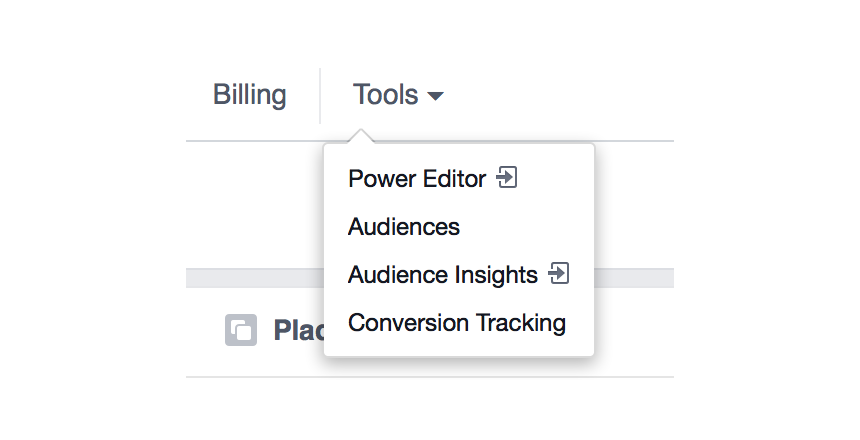The image size is (860, 440).
Task: Click the Tools menu label
Action: (385, 95)
